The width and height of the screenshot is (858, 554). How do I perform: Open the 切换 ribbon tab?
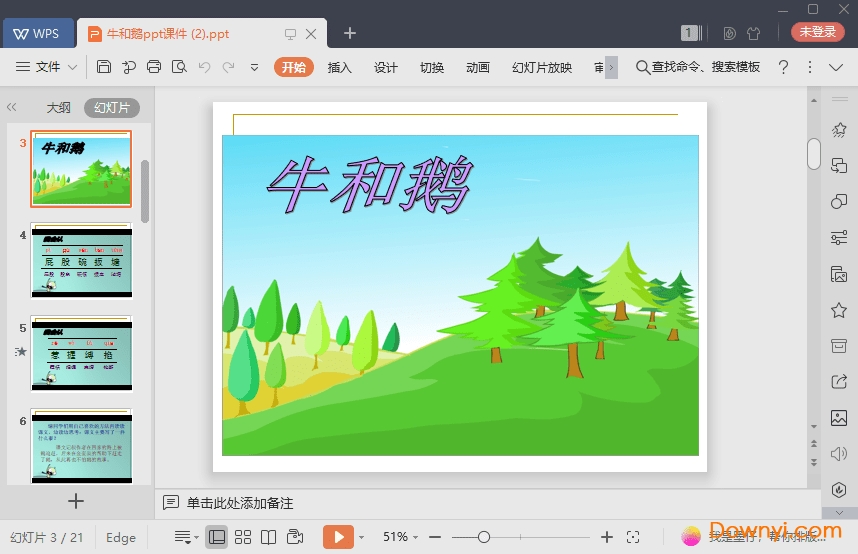432,67
